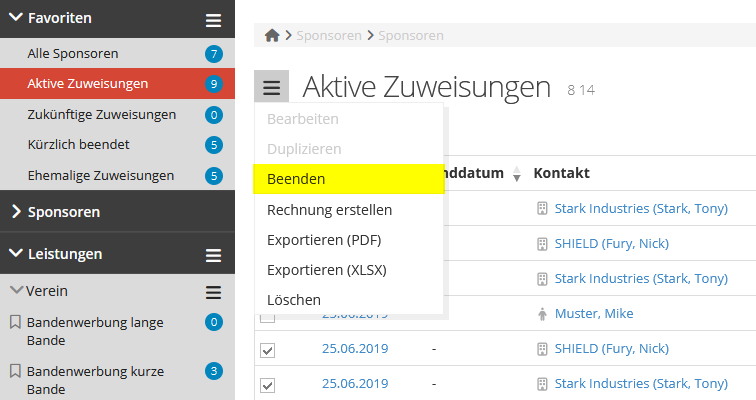The image size is (756, 400).
Task: Uncheck the SHIELD row dated 25.06.2019
Action: tap(267, 350)
